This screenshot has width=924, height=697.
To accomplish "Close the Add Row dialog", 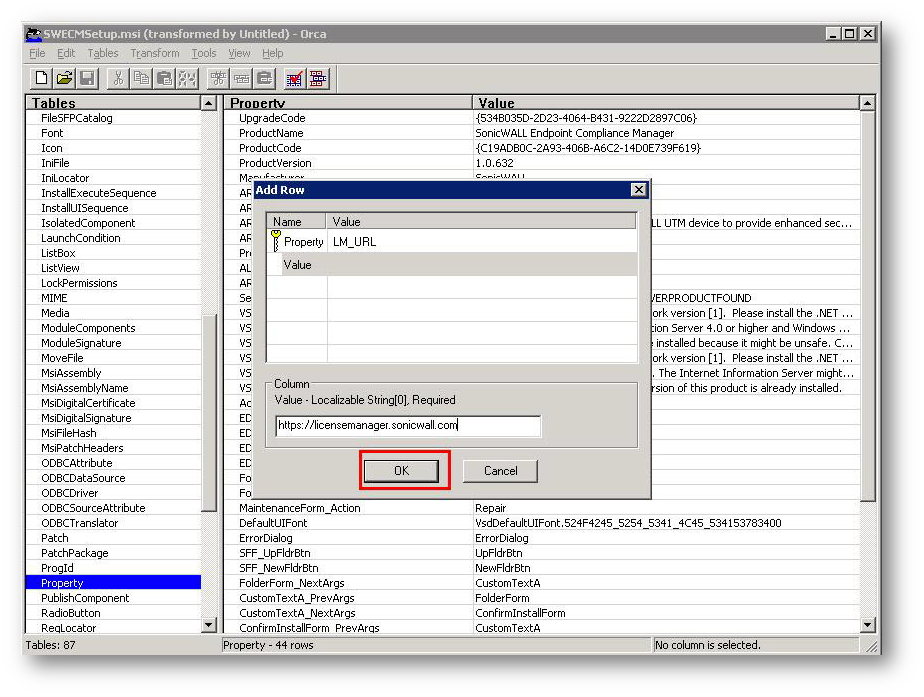I will click(x=638, y=190).
